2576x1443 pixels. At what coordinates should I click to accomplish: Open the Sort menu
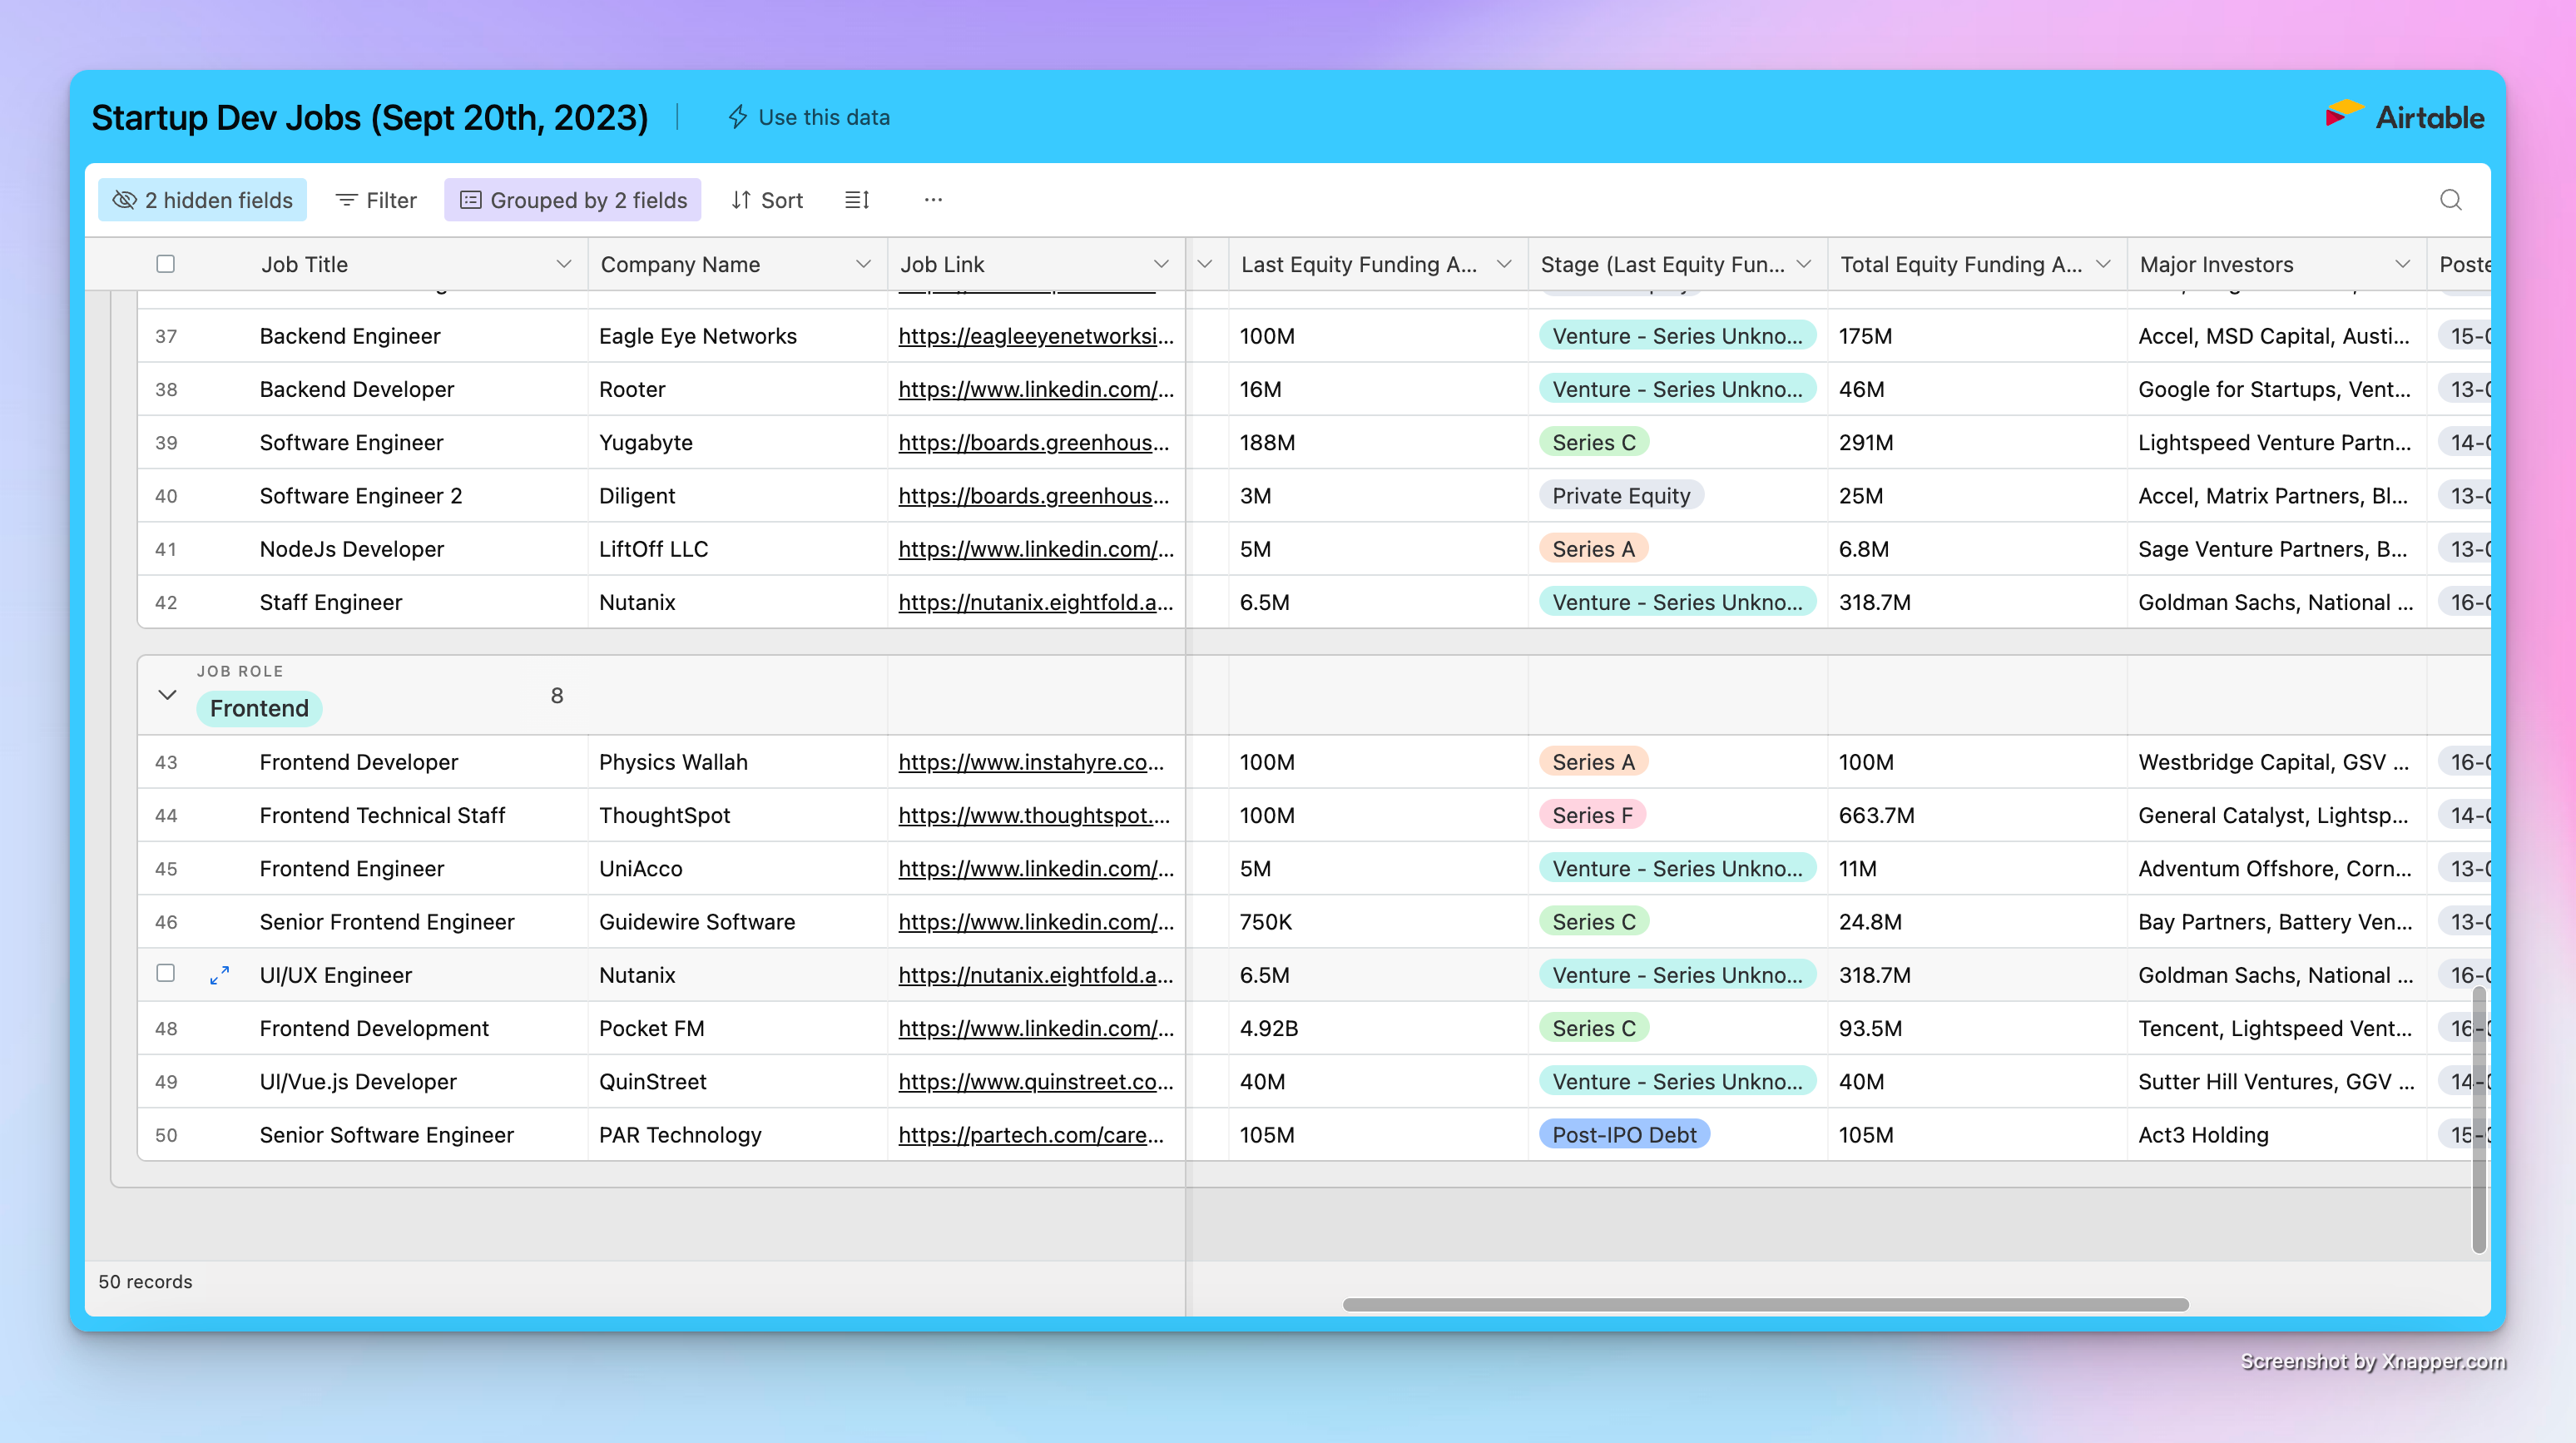(767, 200)
